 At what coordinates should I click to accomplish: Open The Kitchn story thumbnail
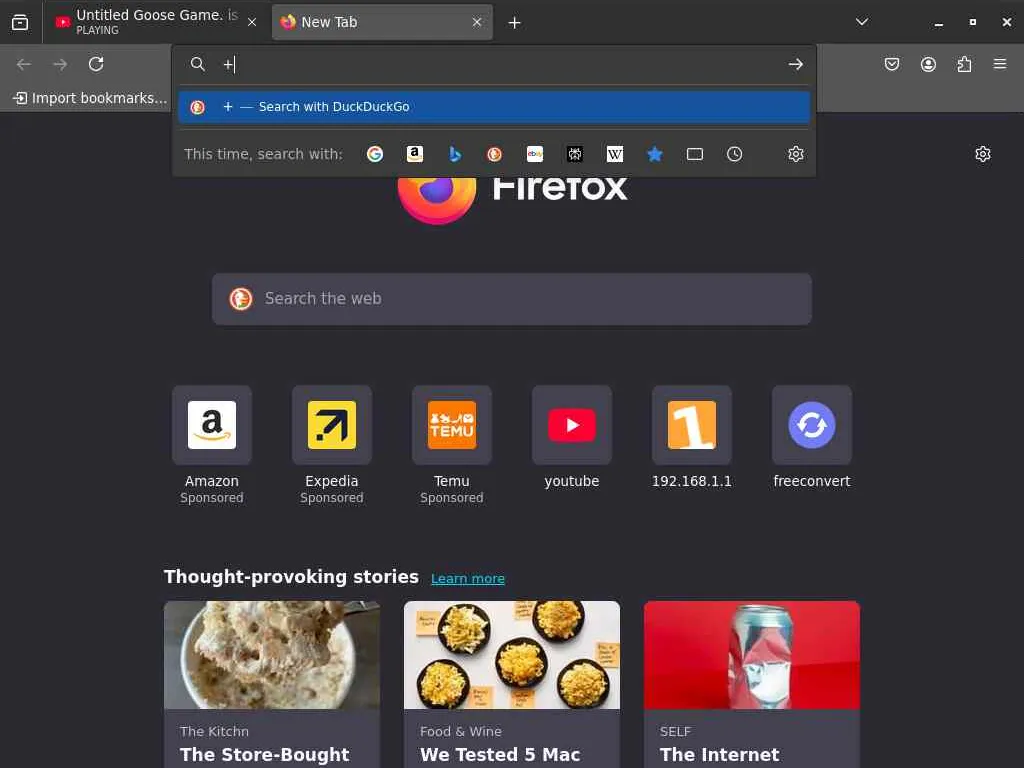272,655
